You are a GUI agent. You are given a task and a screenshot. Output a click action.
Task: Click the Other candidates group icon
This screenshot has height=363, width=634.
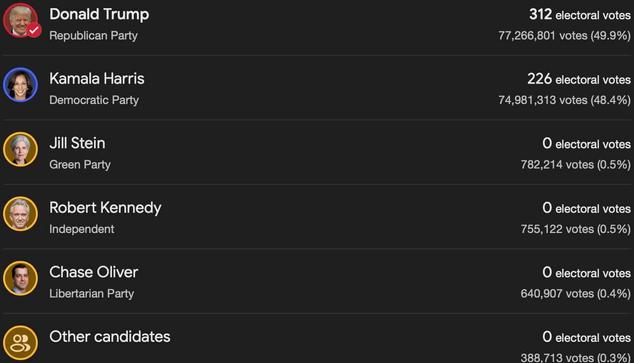click(20, 343)
